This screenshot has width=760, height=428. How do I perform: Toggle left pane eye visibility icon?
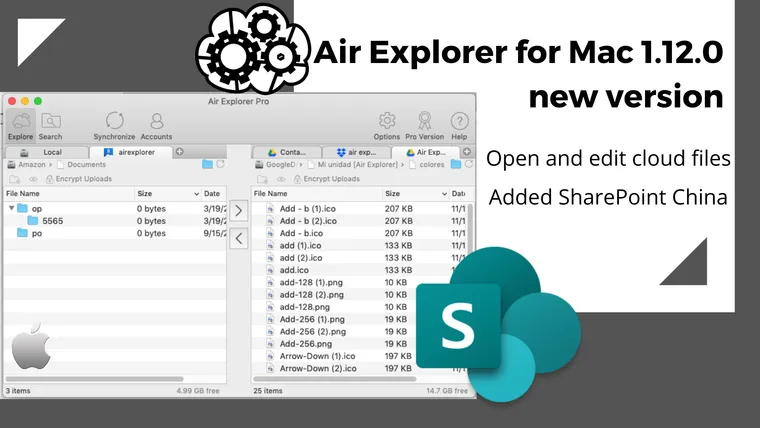click(x=33, y=179)
